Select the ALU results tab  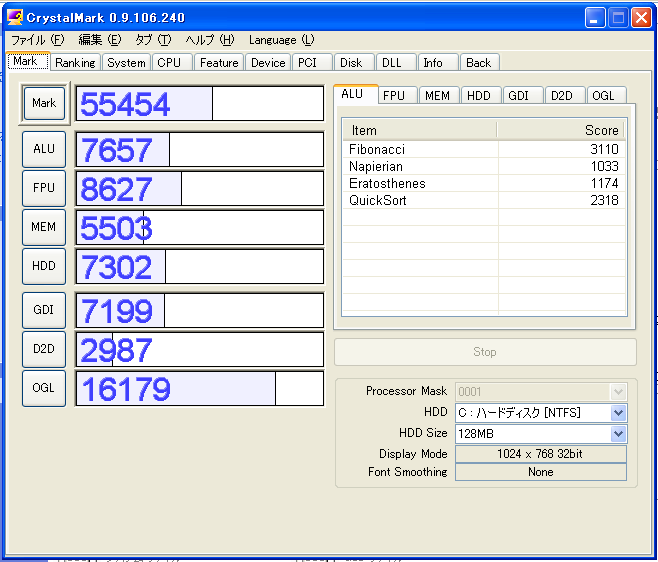coord(356,94)
